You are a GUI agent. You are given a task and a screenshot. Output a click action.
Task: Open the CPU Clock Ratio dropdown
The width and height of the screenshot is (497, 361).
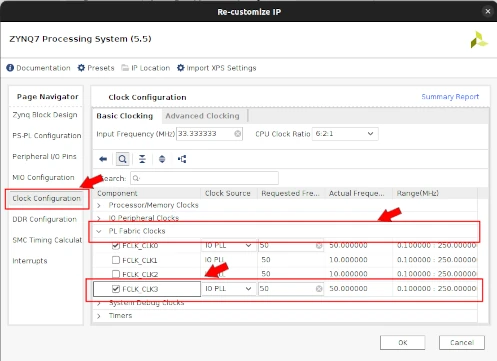[x=345, y=134]
